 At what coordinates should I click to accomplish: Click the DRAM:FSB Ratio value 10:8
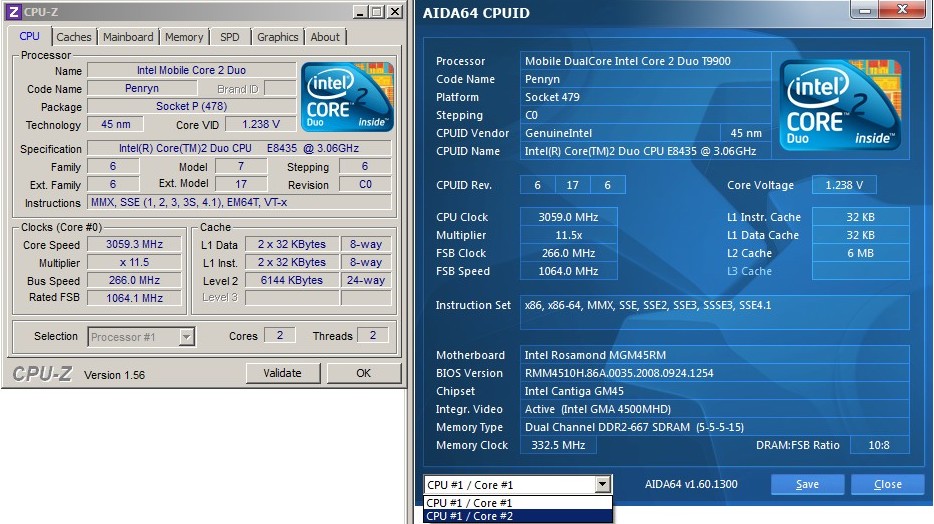click(879, 445)
